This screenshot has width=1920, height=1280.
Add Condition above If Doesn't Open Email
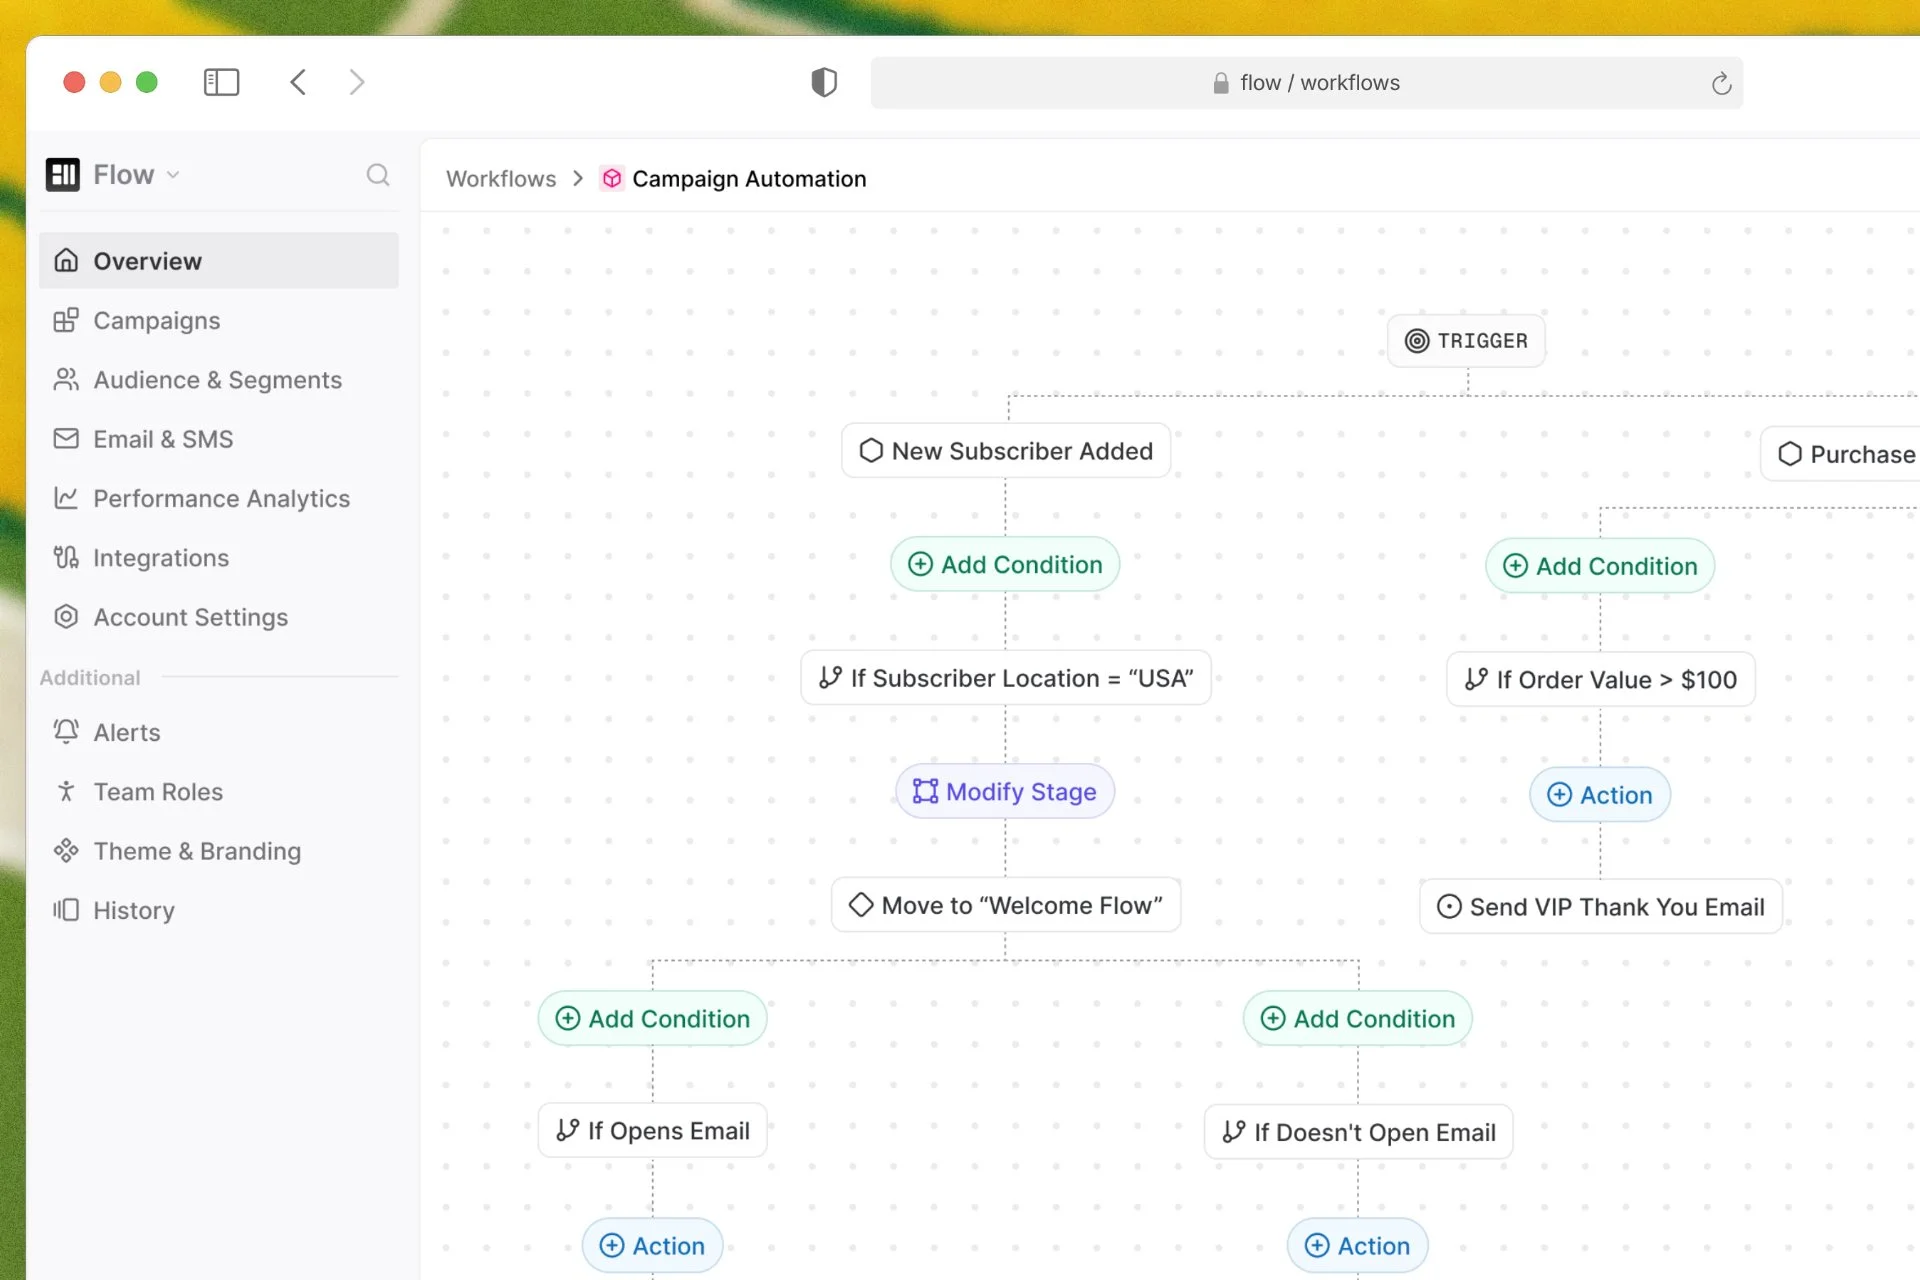[1358, 1019]
